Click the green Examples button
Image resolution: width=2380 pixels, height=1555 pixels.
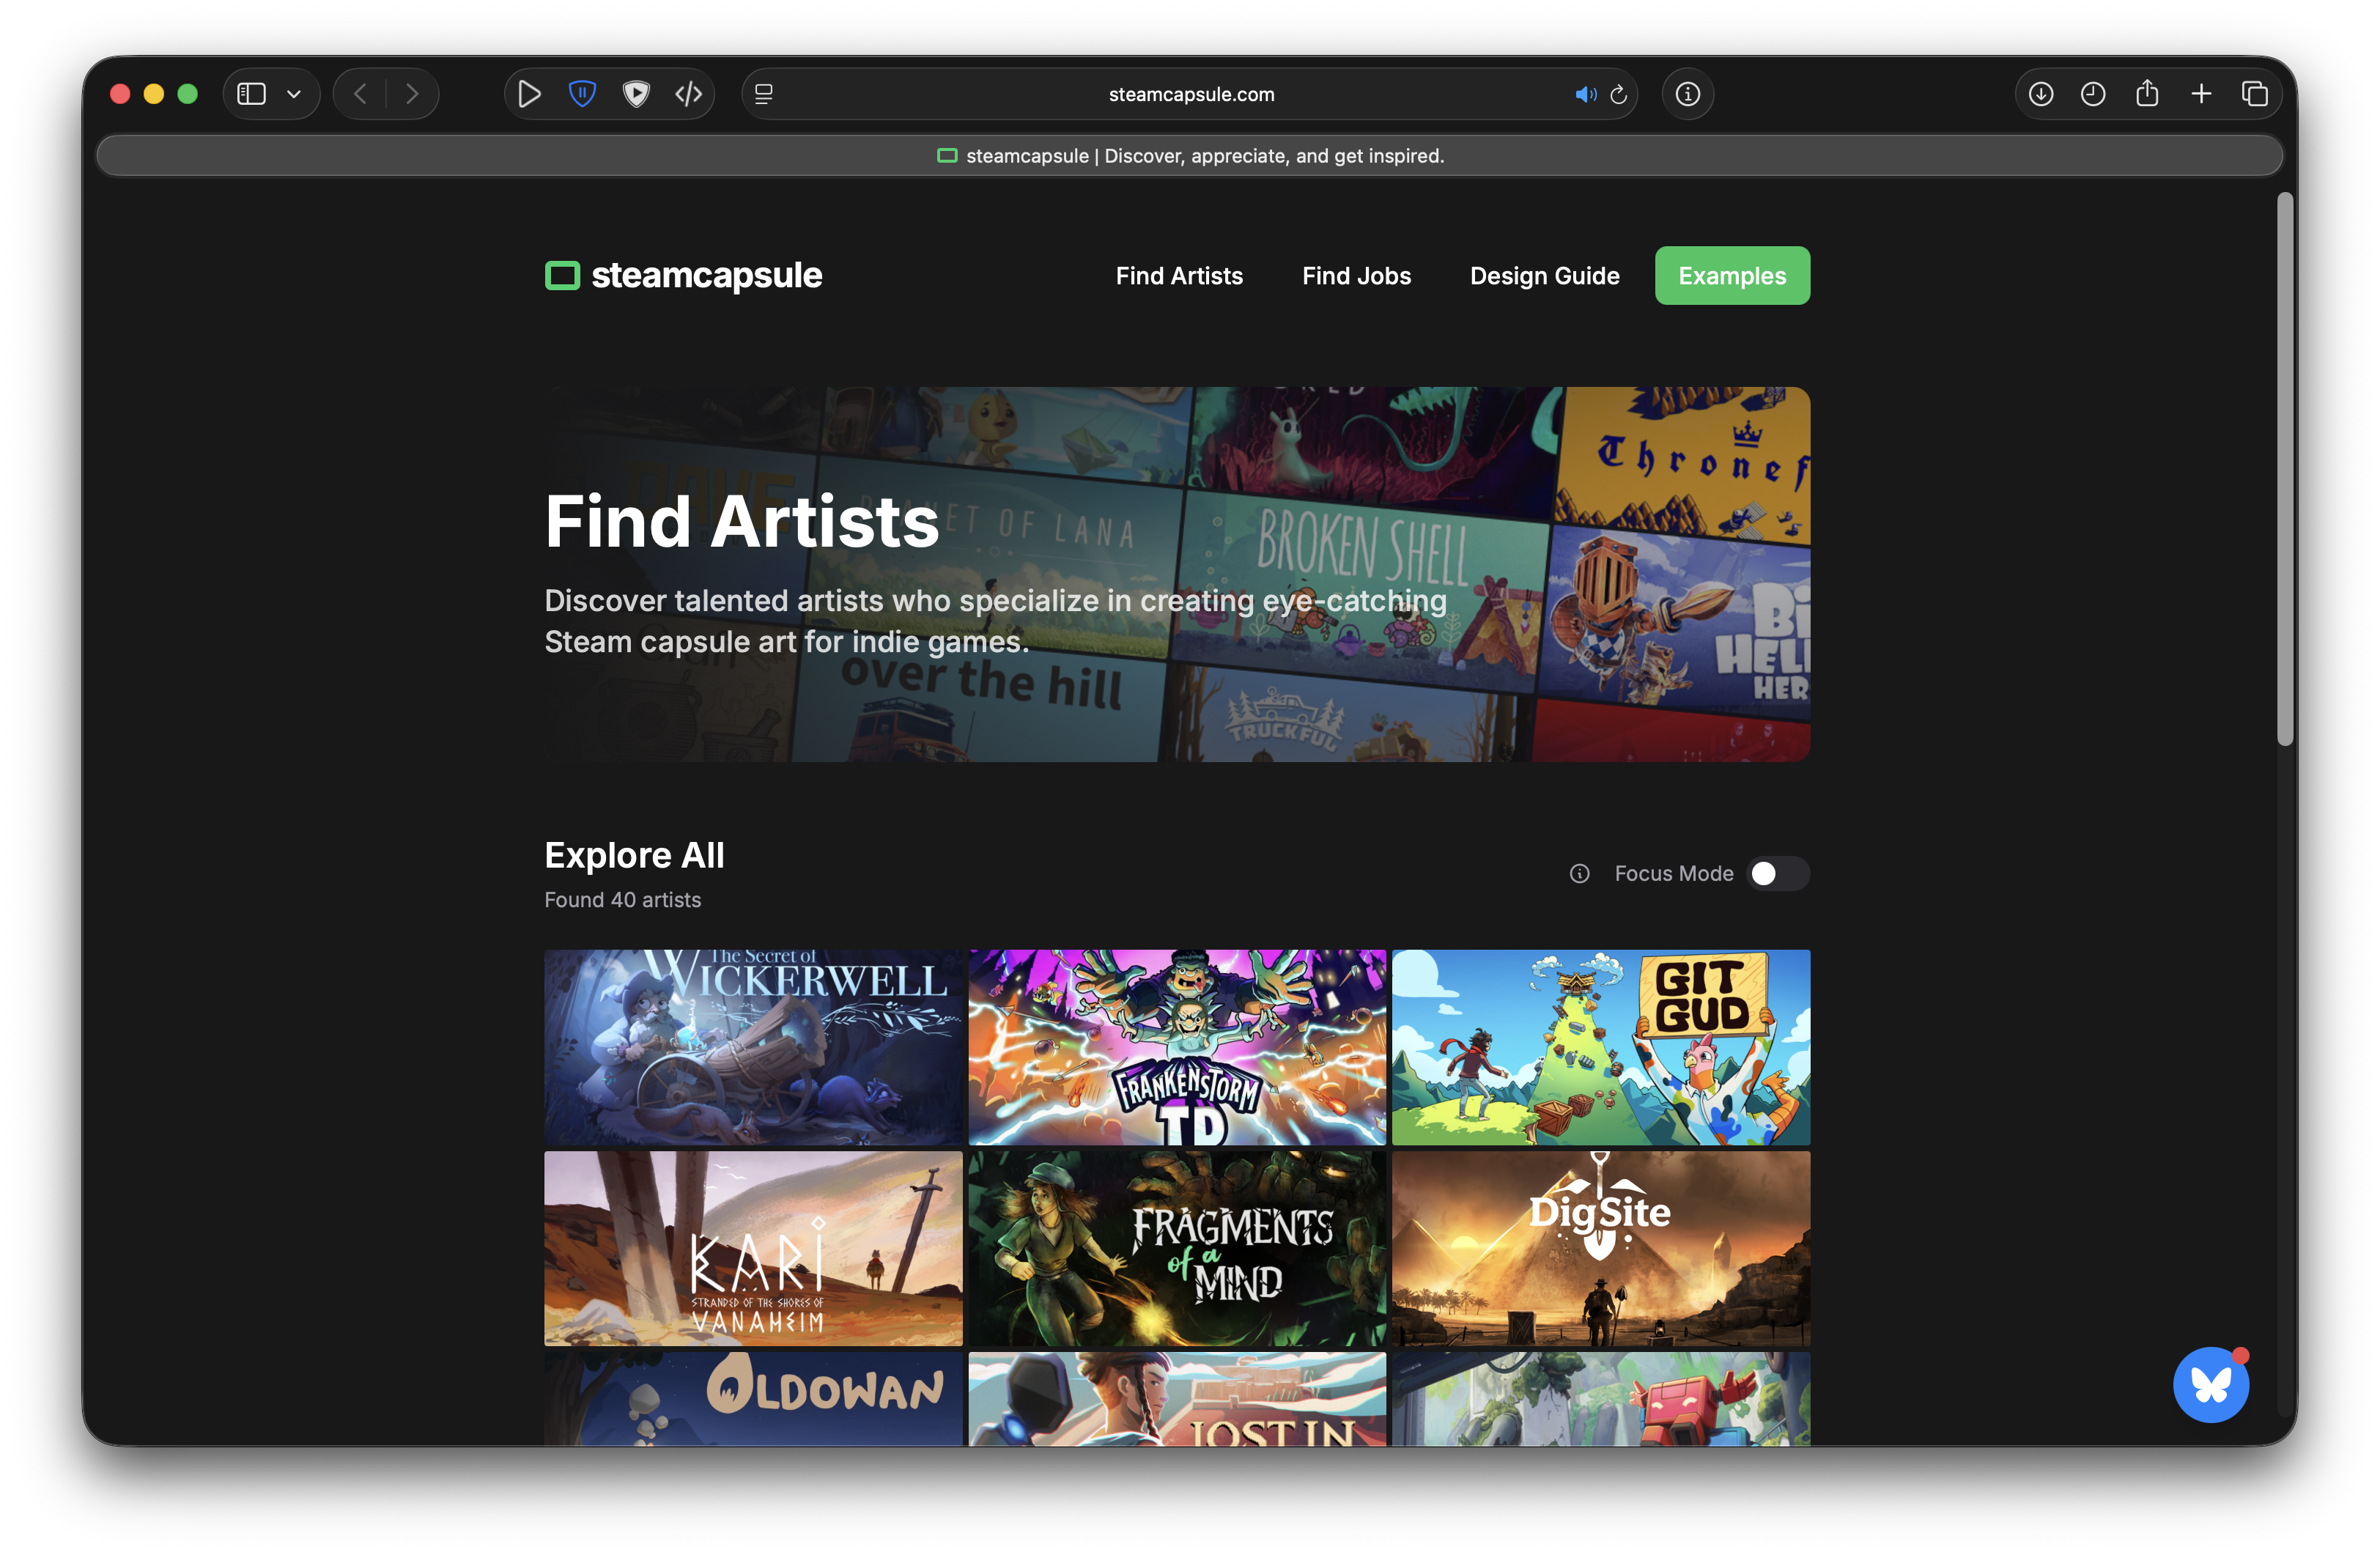[1732, 276]
